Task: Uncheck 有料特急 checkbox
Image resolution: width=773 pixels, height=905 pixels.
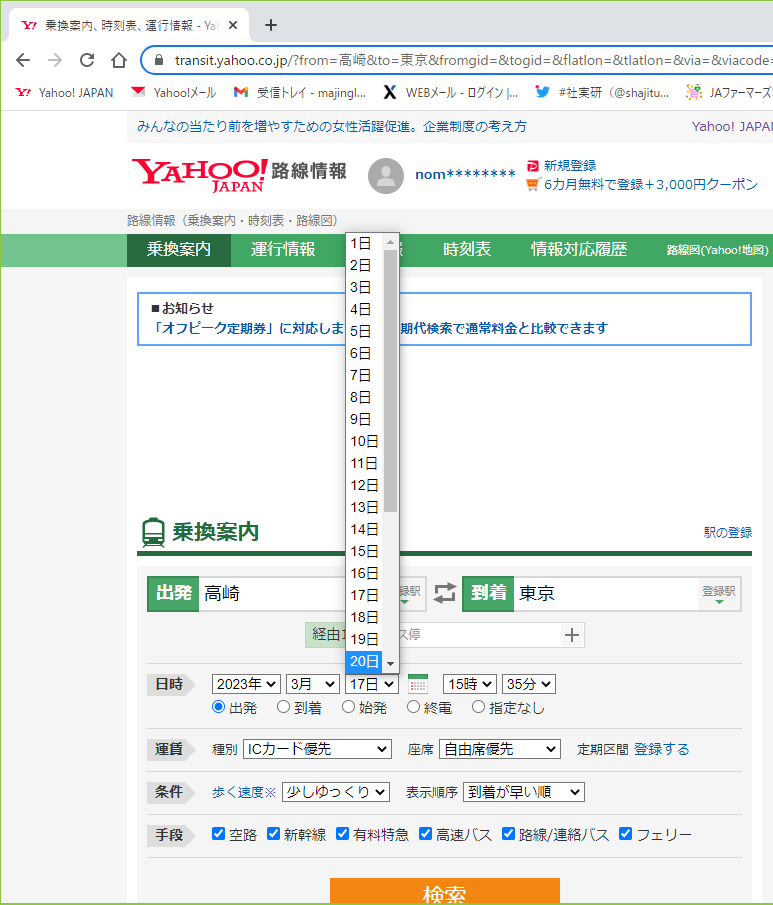Action: 342,833
